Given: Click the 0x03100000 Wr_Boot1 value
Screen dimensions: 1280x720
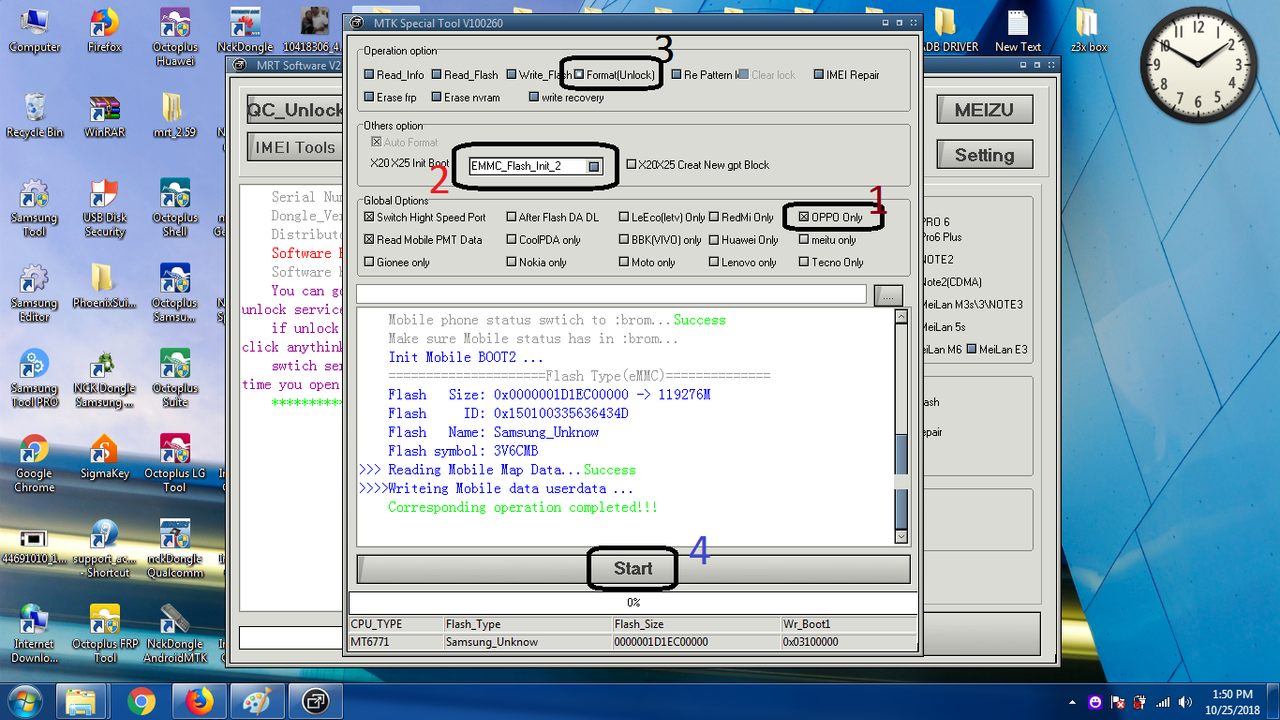Looking at the screenshot, I should (x=847, y=642).
